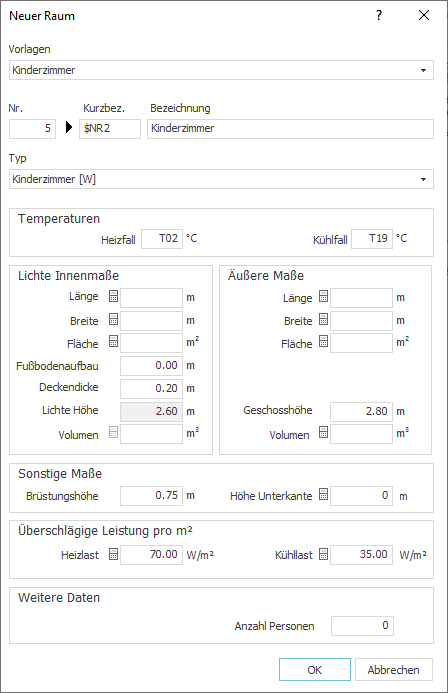Open calculator for Höhe Unterkante

coord(323,495)
